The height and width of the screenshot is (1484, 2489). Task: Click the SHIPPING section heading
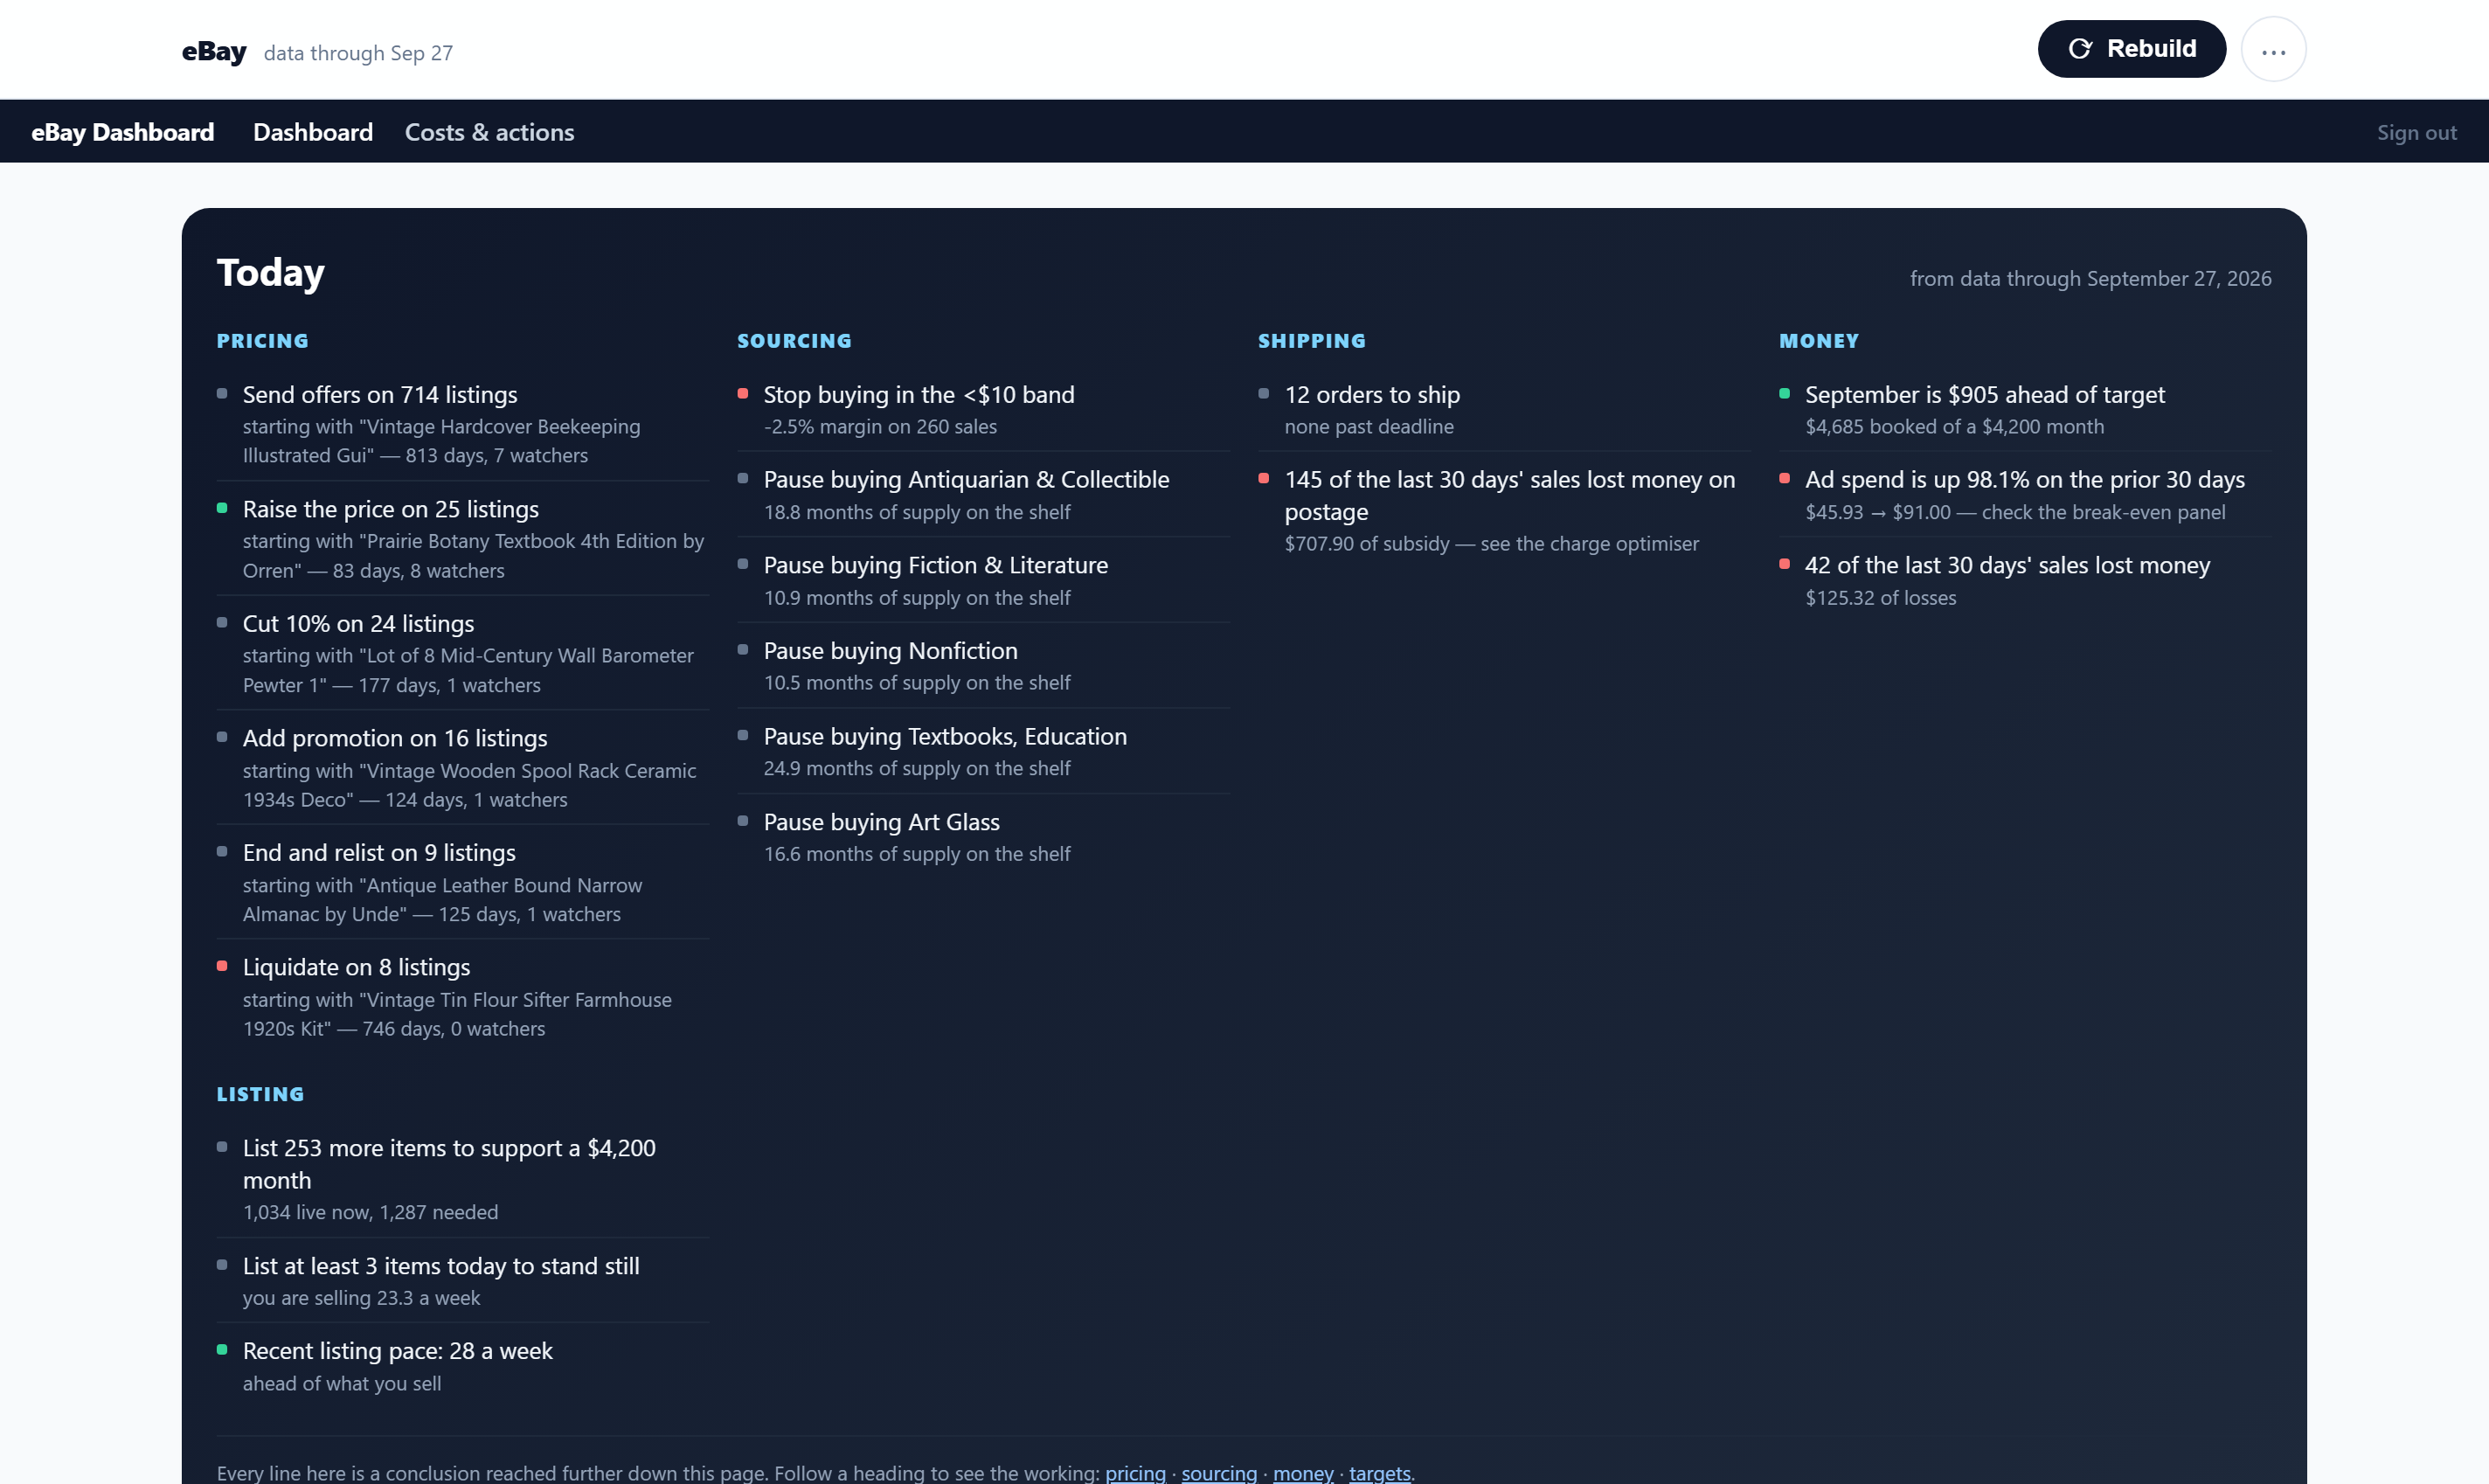click(1311, 341)
